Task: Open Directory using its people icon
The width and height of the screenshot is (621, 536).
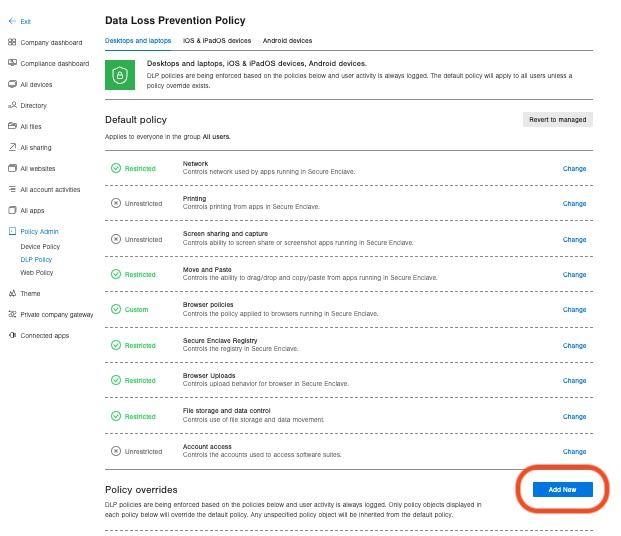Action: pos(12,105)
